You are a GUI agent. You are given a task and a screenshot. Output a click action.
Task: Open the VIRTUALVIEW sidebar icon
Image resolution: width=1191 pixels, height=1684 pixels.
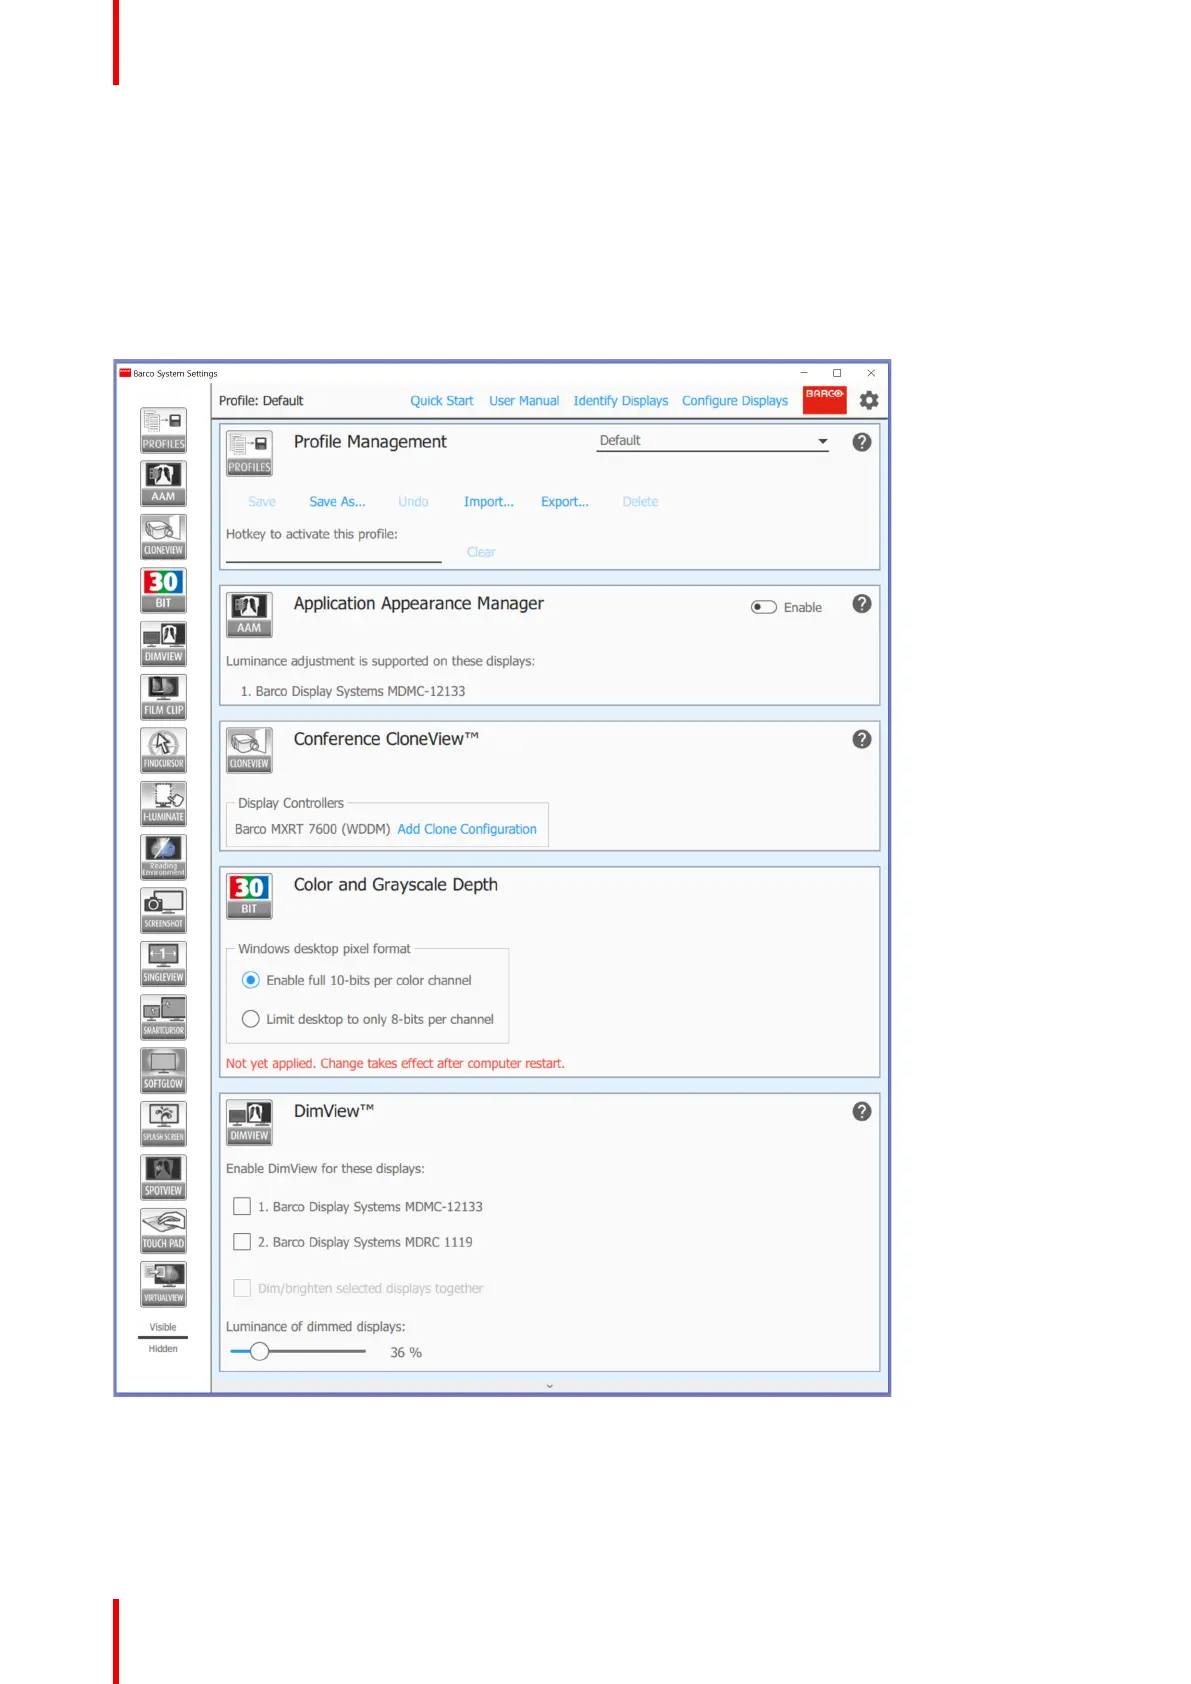click(x=163, y=1284)
